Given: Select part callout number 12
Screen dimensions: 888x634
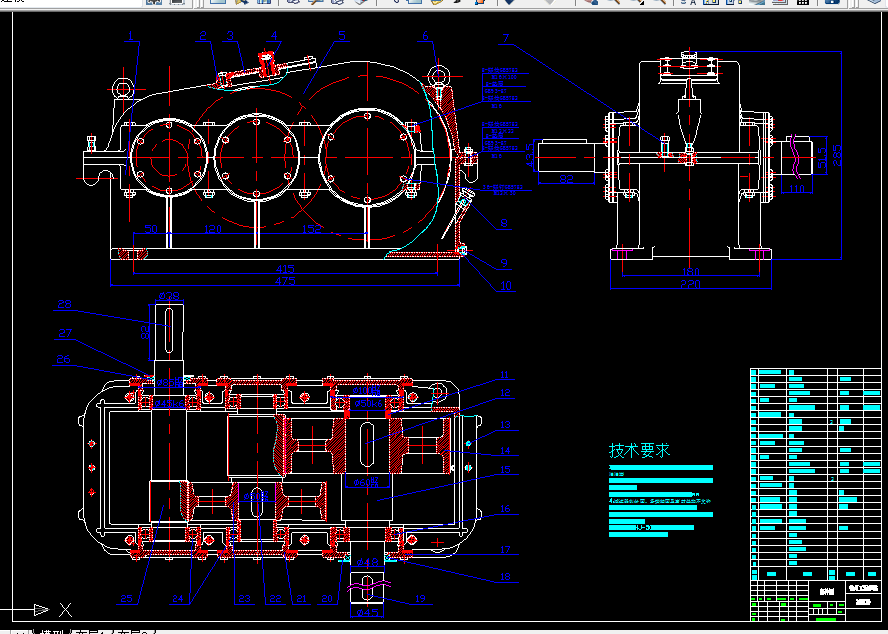Looking at the screenshot, I should (505, 393).
